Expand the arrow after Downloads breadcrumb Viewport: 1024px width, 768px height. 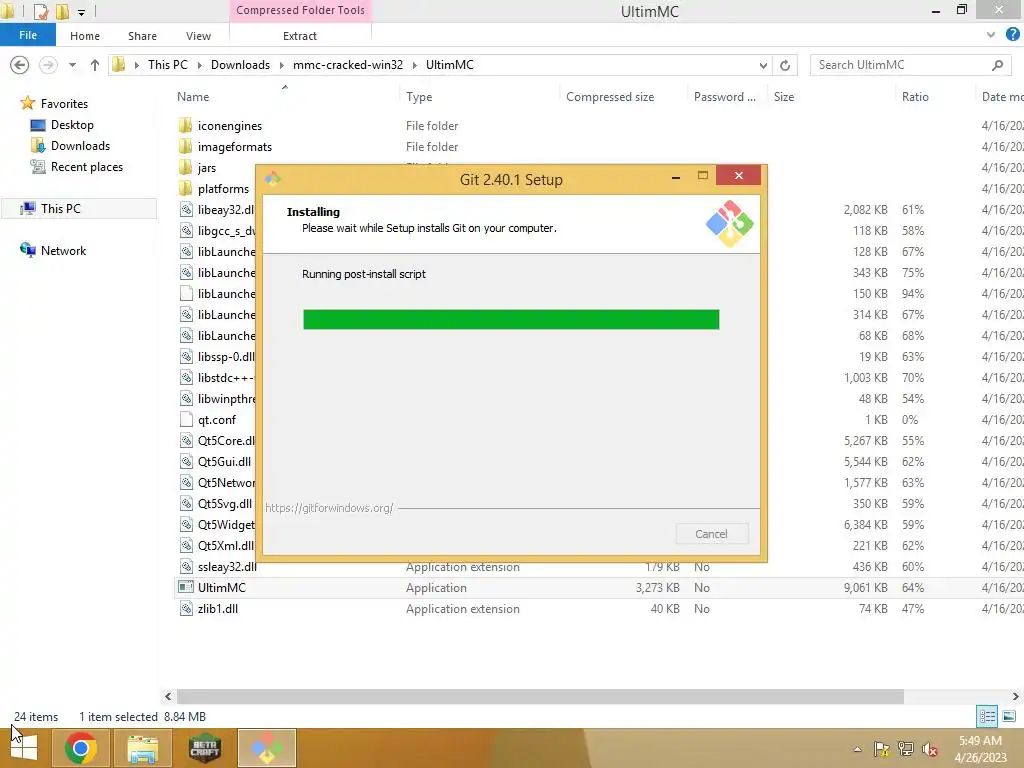point(281,65)
